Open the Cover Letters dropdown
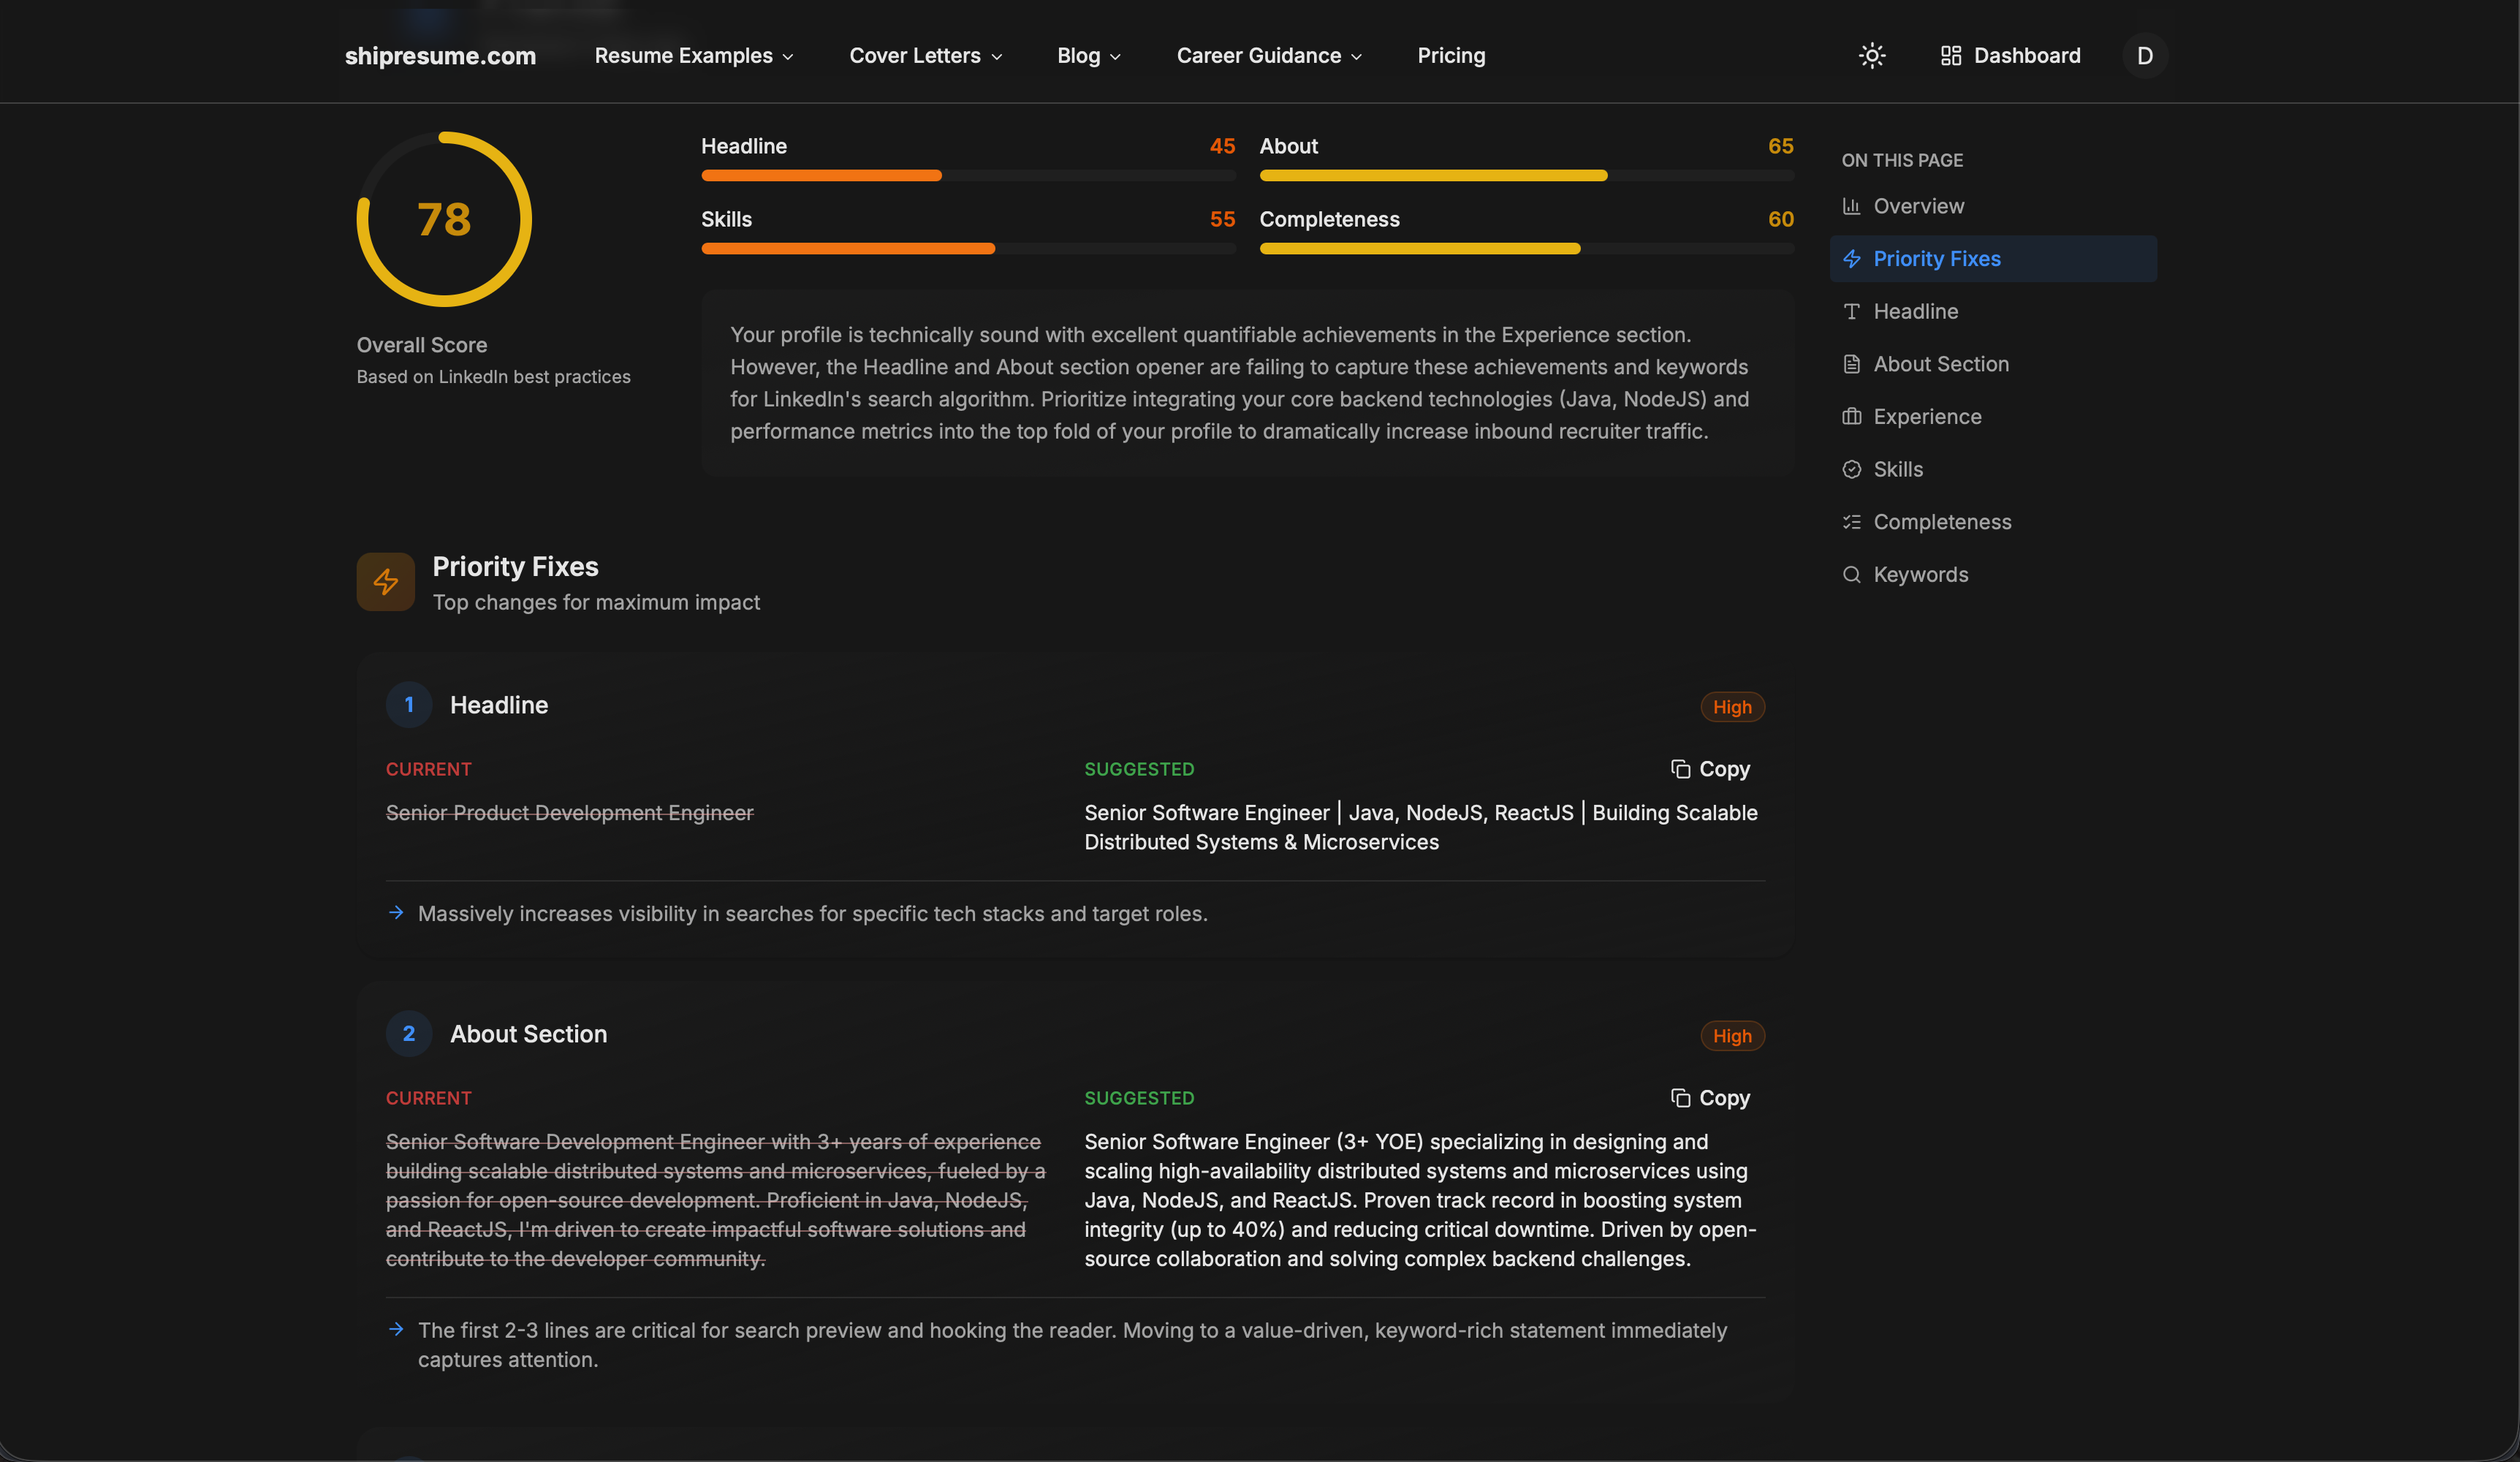The width and height of the screenshot is (2520, 1462). (924, 55)
